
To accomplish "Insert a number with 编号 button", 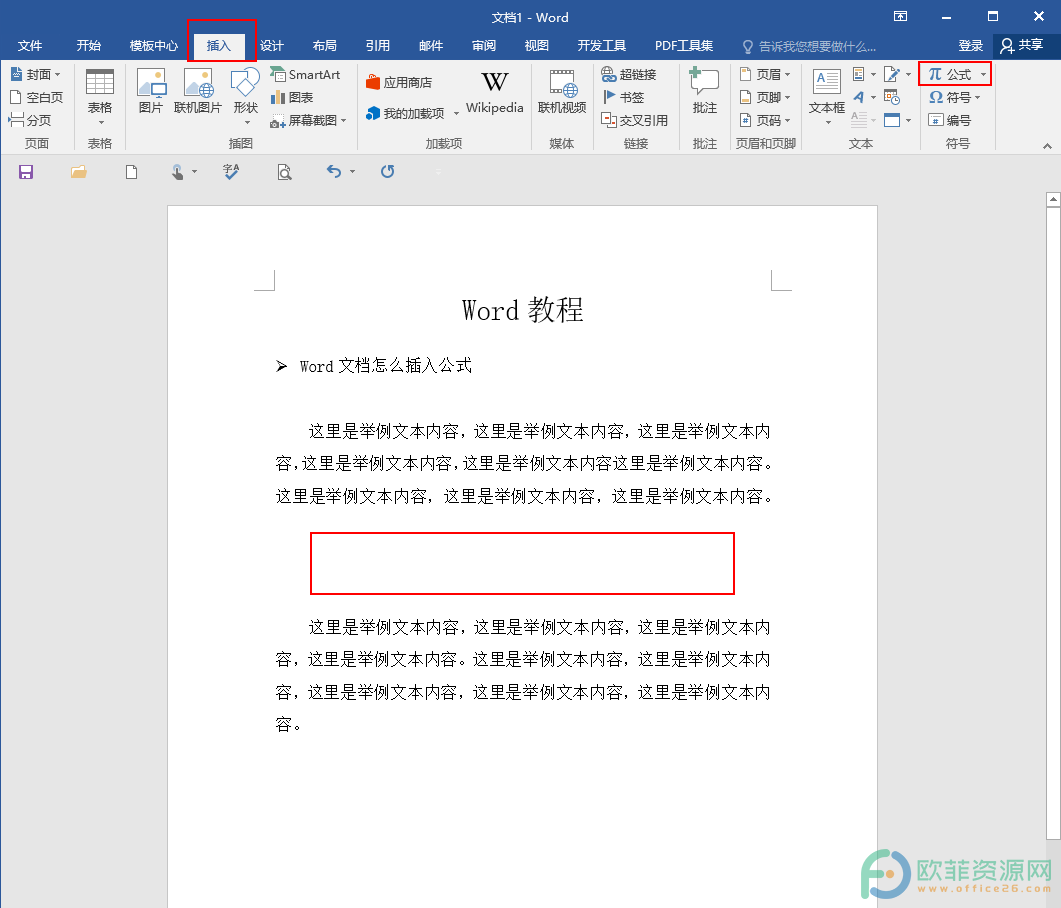I will (949, 120).
